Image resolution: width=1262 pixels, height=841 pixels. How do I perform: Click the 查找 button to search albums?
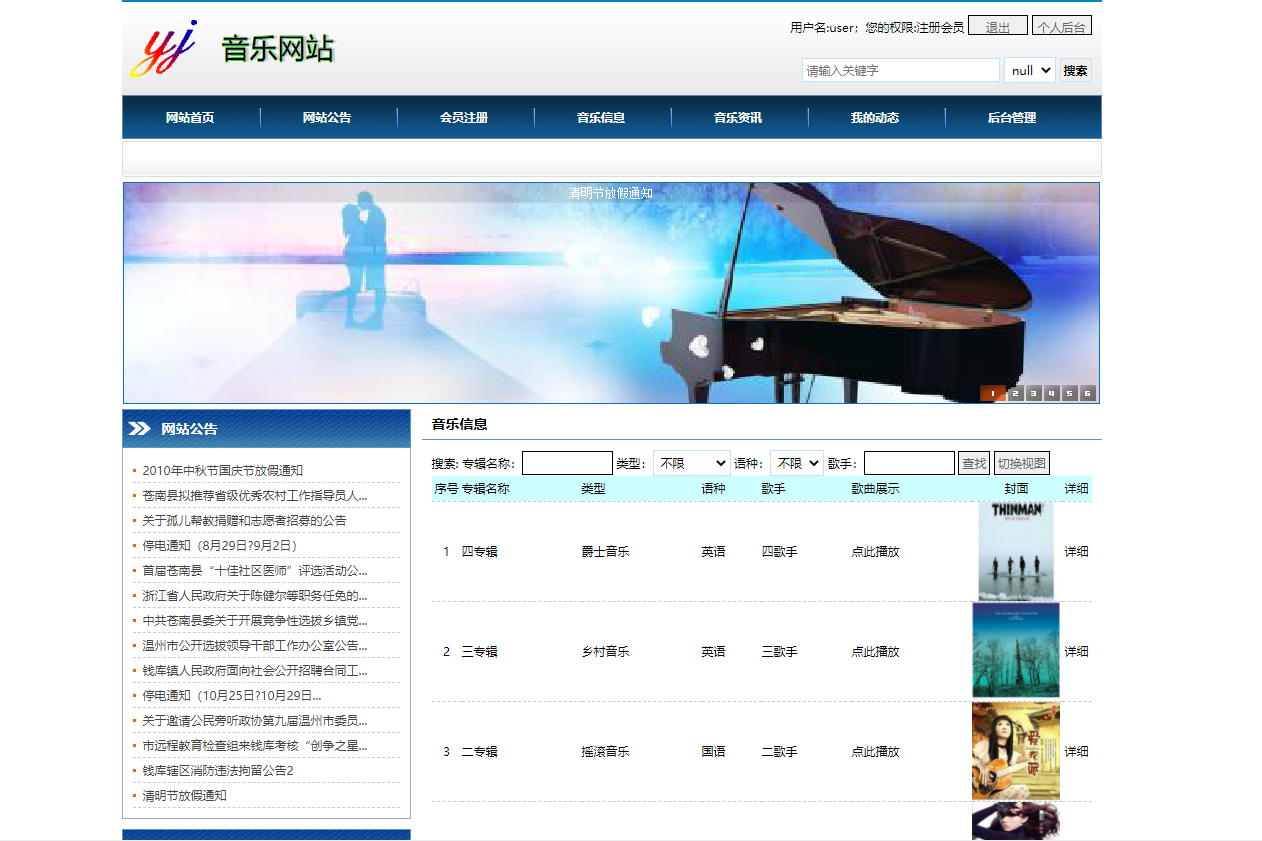(x=973, y=462)
